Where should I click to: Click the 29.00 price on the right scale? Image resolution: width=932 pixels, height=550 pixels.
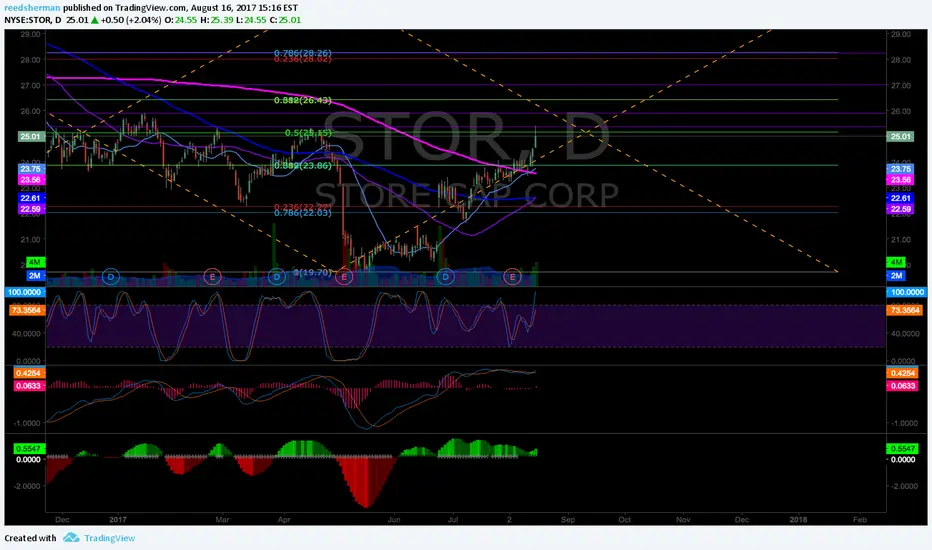tap(900, 34)
